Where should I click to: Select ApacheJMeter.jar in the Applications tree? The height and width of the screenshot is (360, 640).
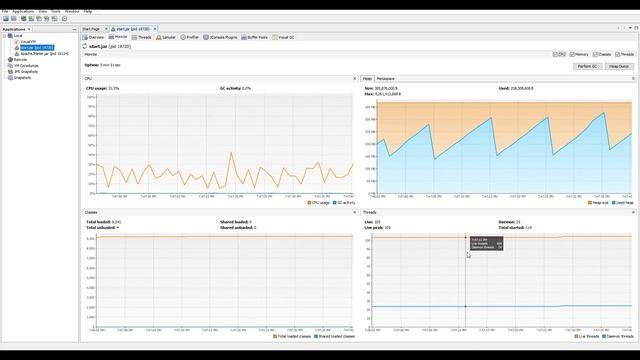tap(44, 53)
